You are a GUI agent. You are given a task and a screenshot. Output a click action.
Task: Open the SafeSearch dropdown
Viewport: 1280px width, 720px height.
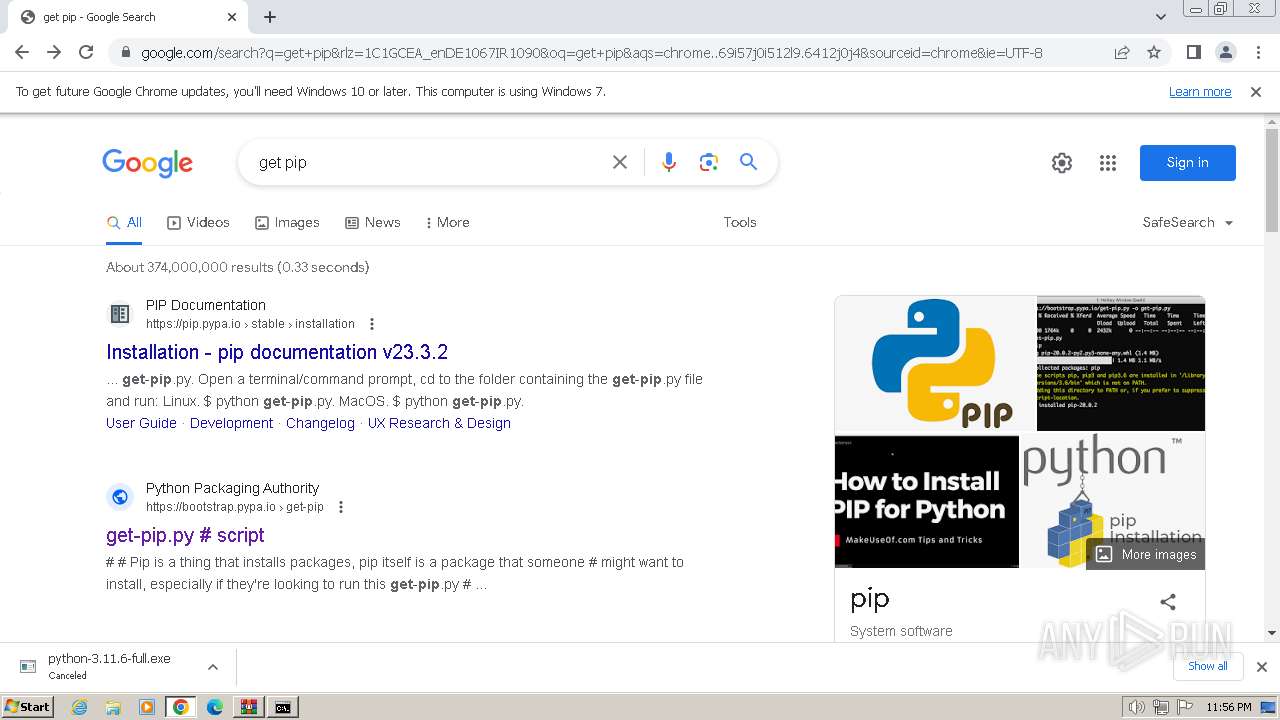(x=1188, y=222)
